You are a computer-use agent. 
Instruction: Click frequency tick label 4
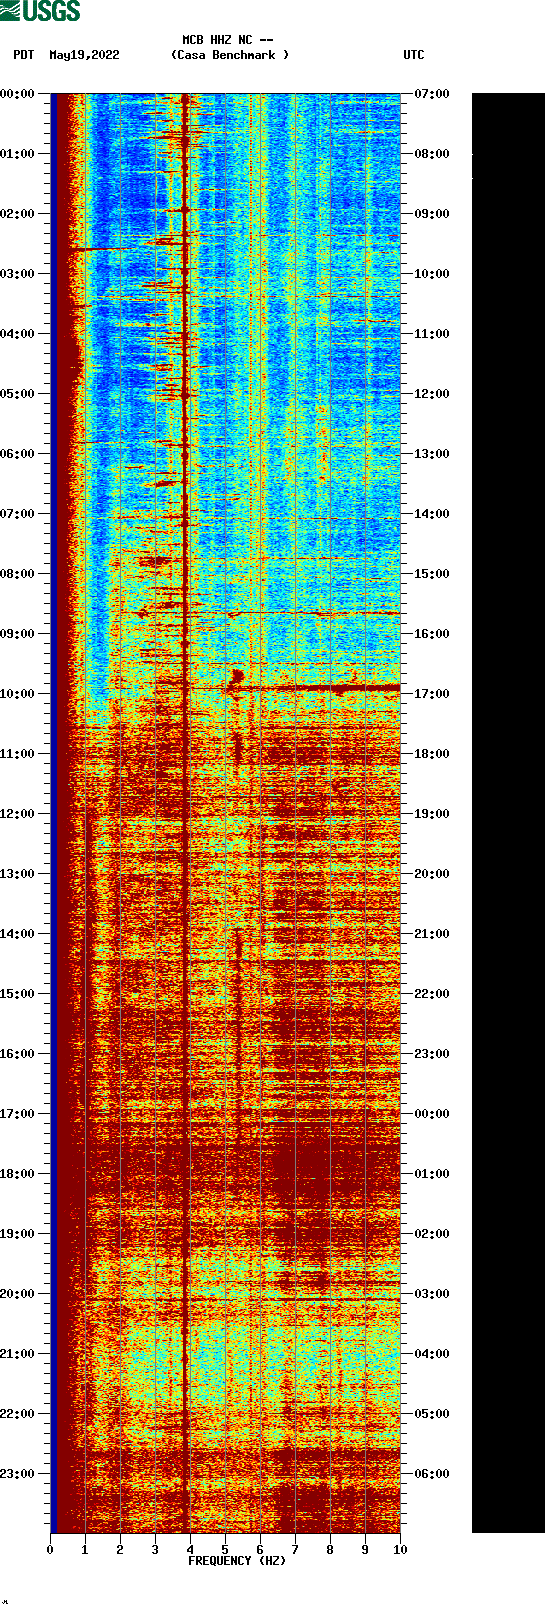[190, 1550]
